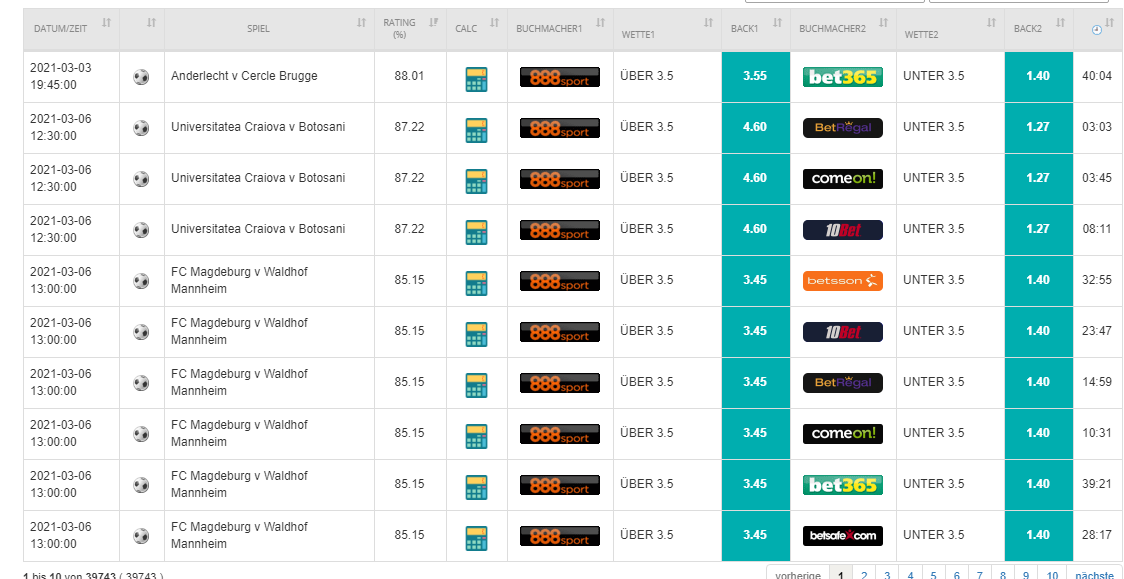The image size is (1124, 579).
Task: Click ÜBER 3.5 in Anderlecht row
Action: (x=647, y=76)
